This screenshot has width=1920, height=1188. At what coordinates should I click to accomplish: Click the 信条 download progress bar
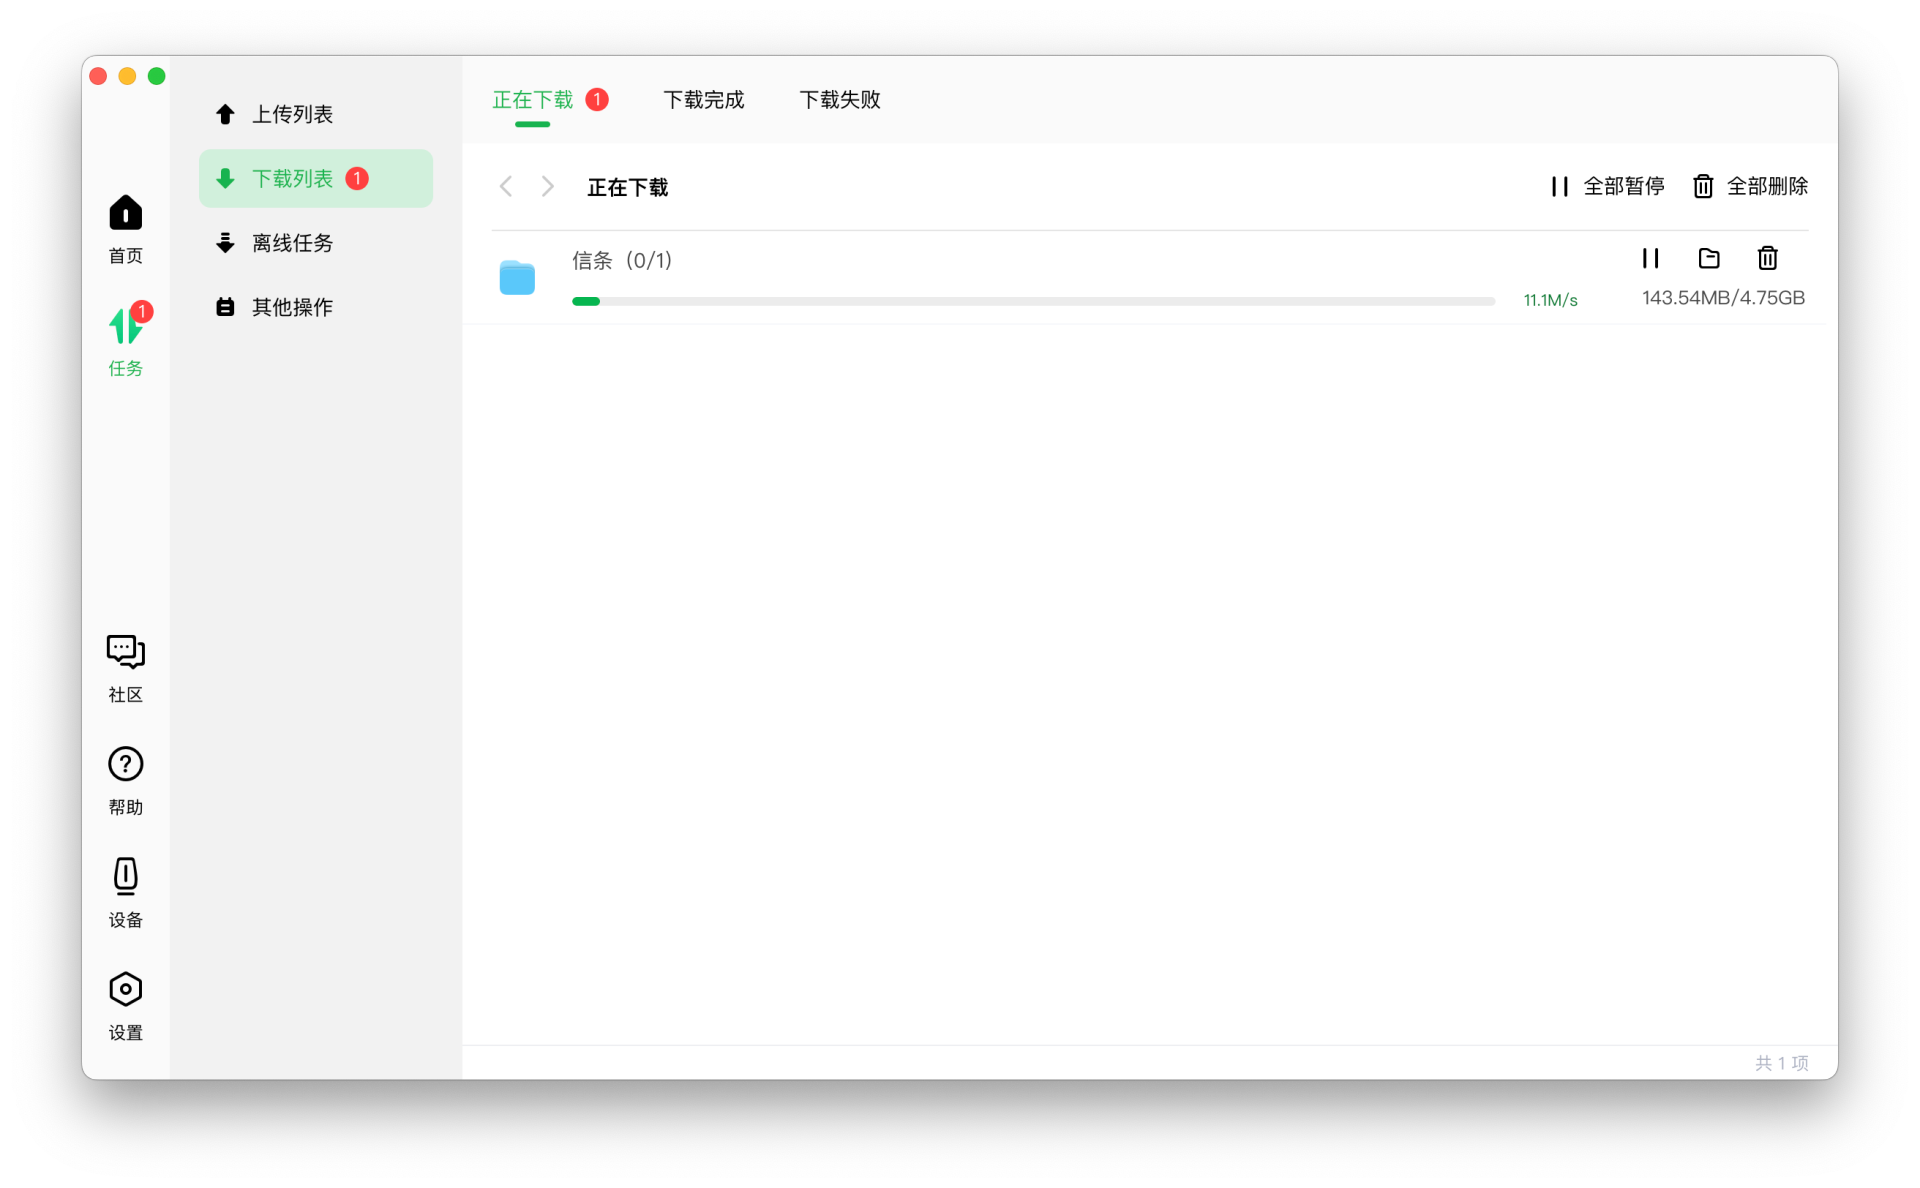point(1033,301)
